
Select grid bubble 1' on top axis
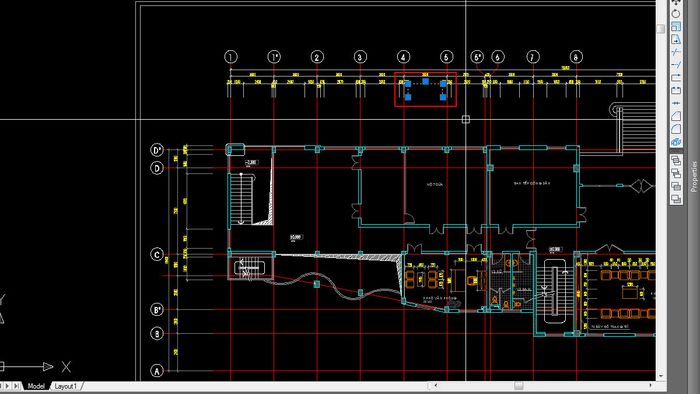coord(274,57)
